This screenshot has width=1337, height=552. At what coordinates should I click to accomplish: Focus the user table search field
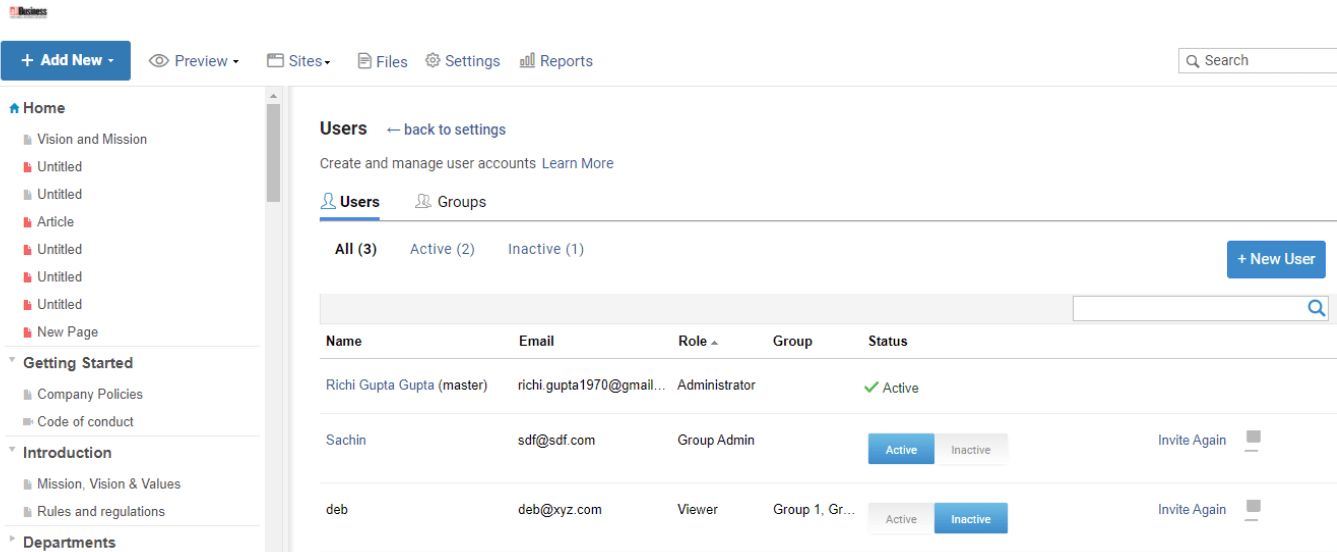(1188, 308)
